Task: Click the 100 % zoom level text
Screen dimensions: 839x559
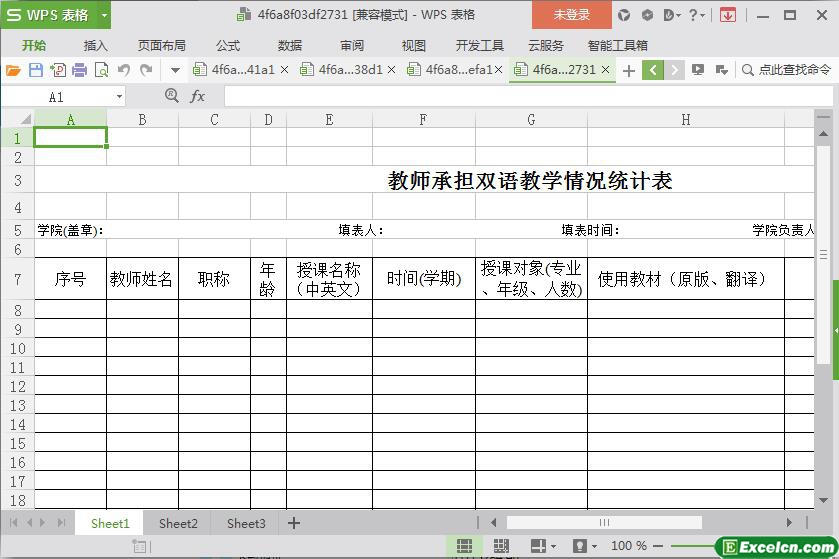Action: (628, 546)
